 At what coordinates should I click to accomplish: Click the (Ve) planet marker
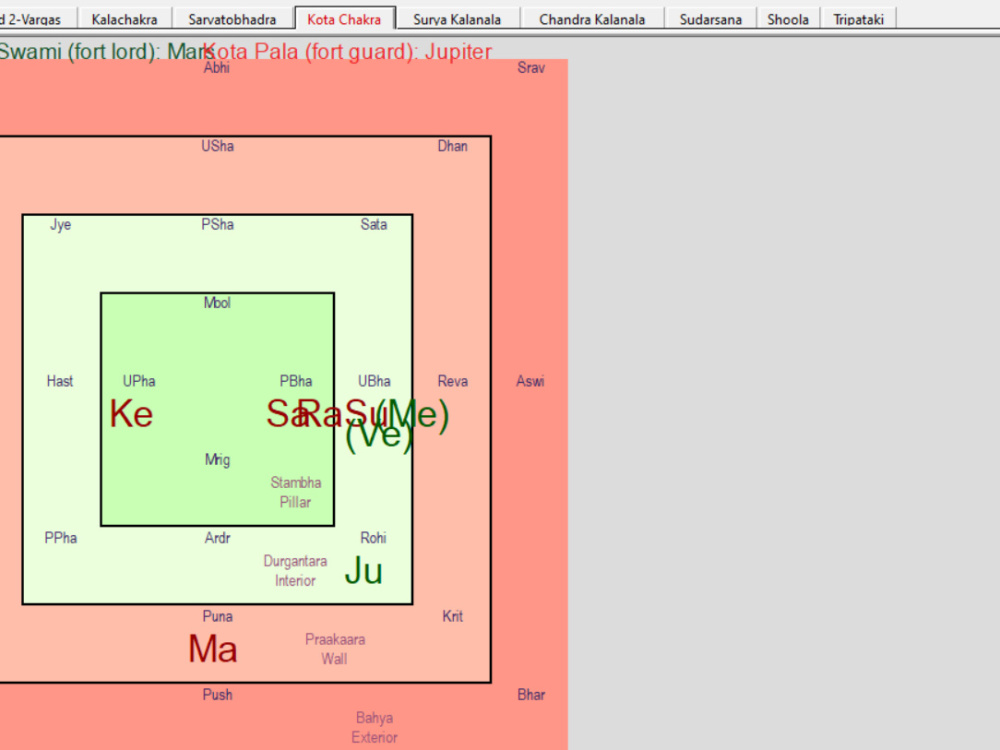tap(379, 436)
